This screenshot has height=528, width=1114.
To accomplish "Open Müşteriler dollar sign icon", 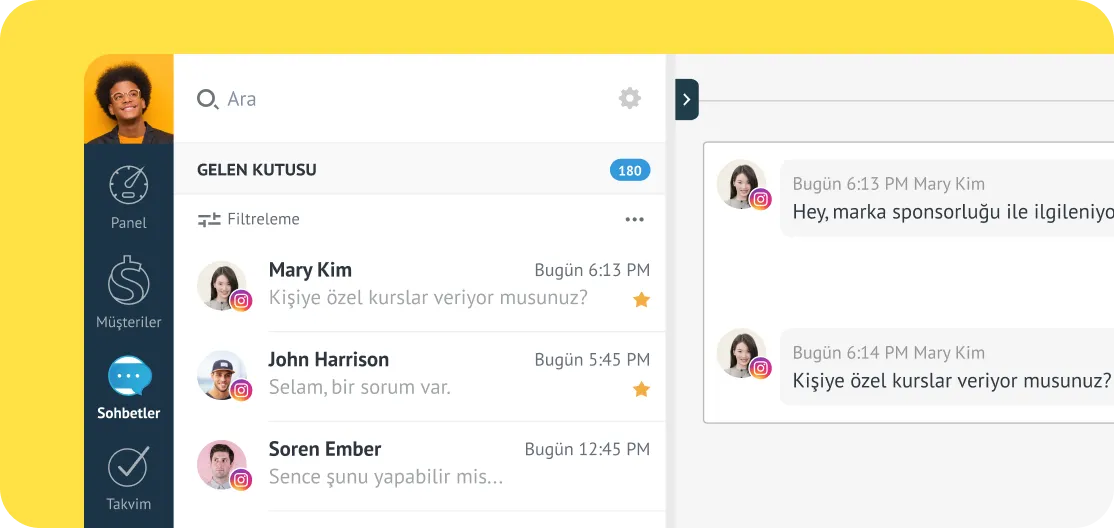I will (128, 281).
